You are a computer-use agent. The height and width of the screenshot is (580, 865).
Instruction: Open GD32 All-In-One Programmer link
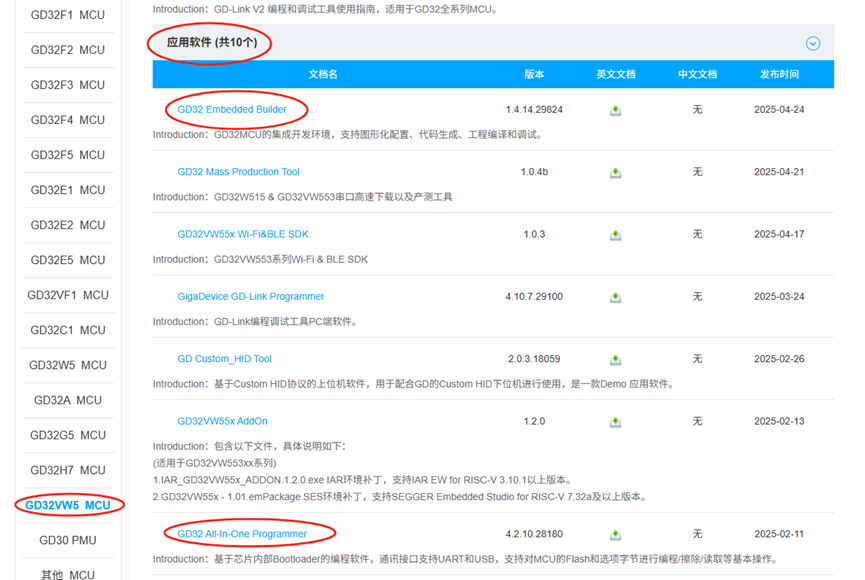(242, 534)
